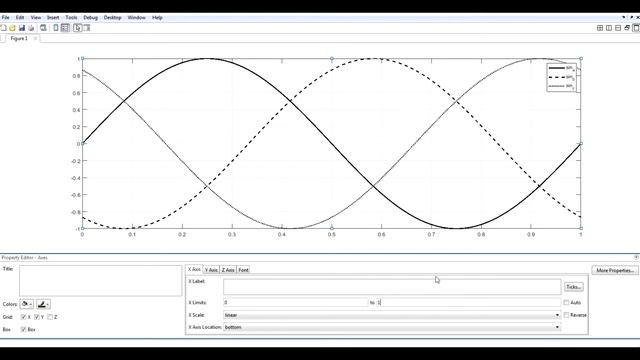Click the New Figure toolbar icon
Viewport: 640px width, 360px height.
tap(3, 28)
